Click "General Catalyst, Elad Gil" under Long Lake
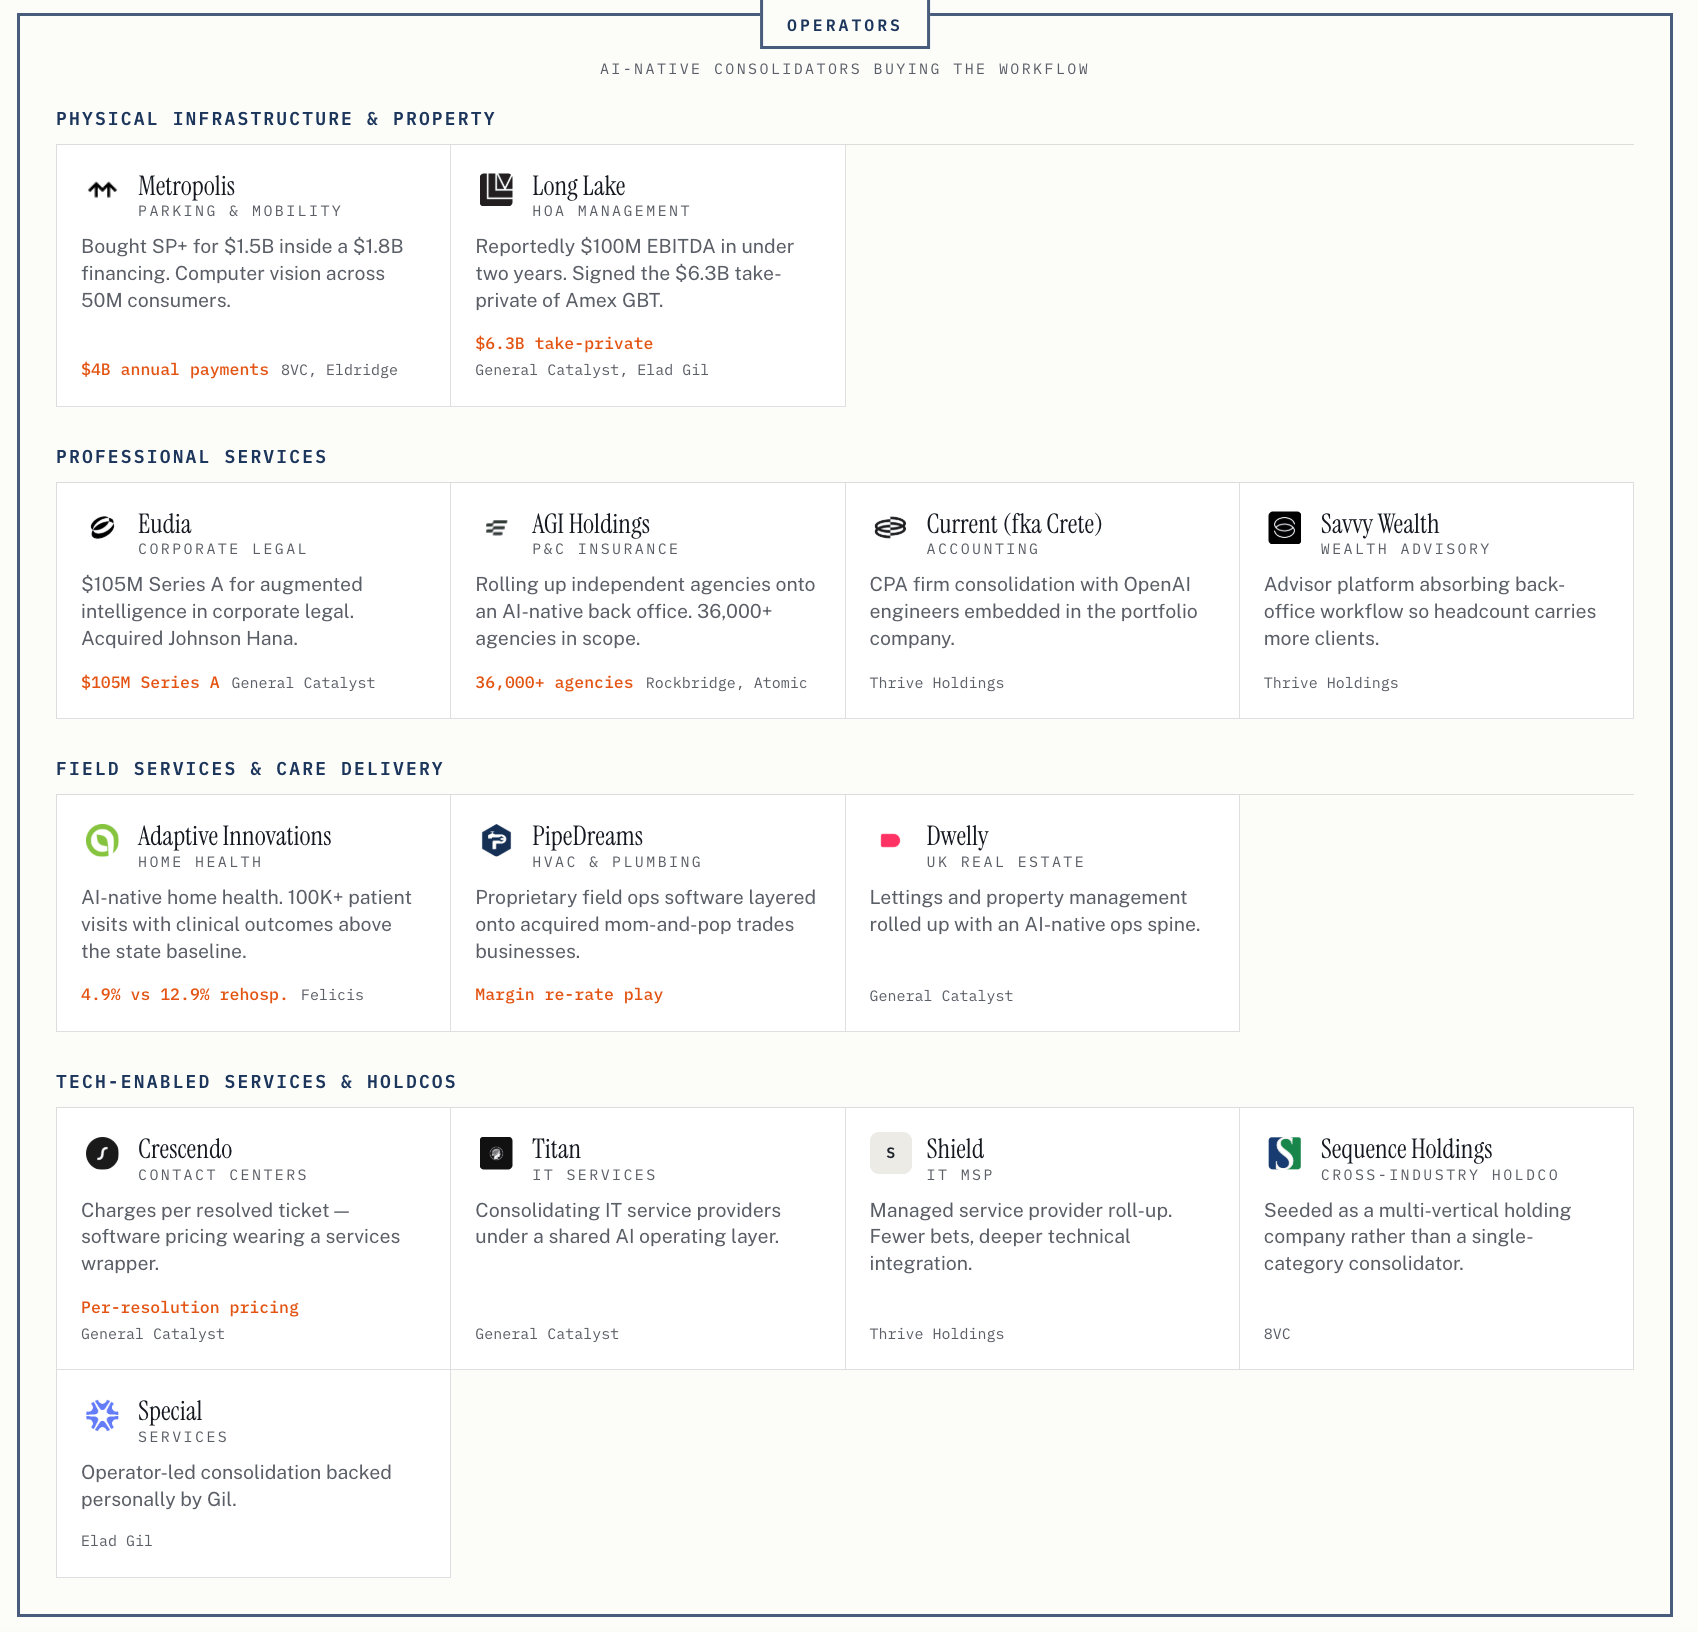 tap(592, 370)
